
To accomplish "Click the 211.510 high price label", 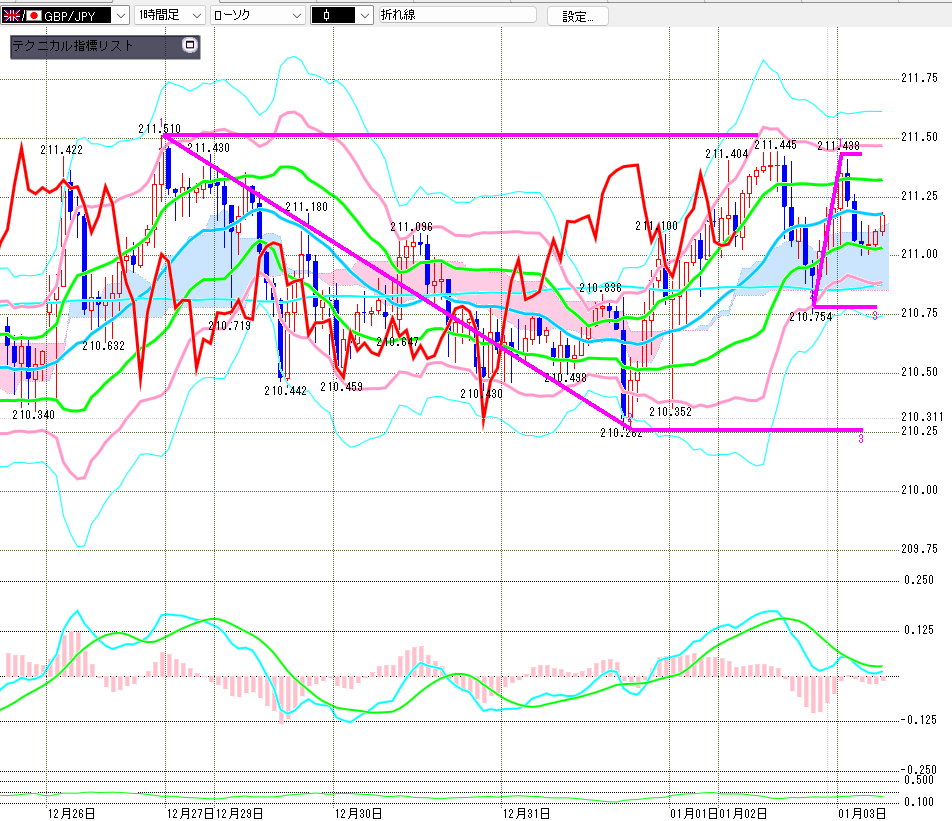I will pos(159,128).
